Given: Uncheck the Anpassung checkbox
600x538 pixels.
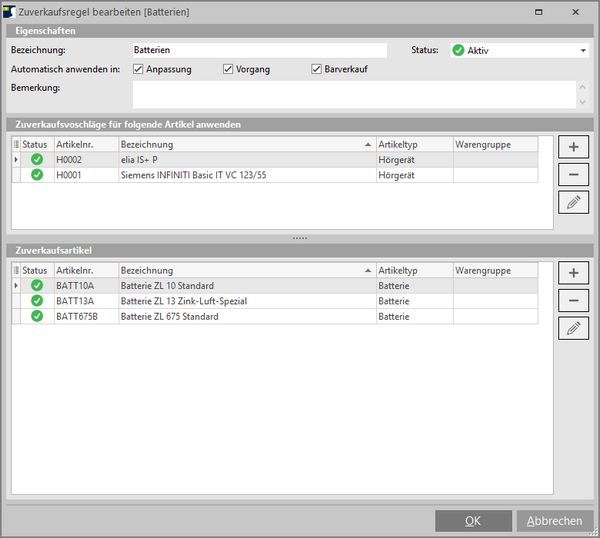Looking at the screenshot, I should coord(139,69).
